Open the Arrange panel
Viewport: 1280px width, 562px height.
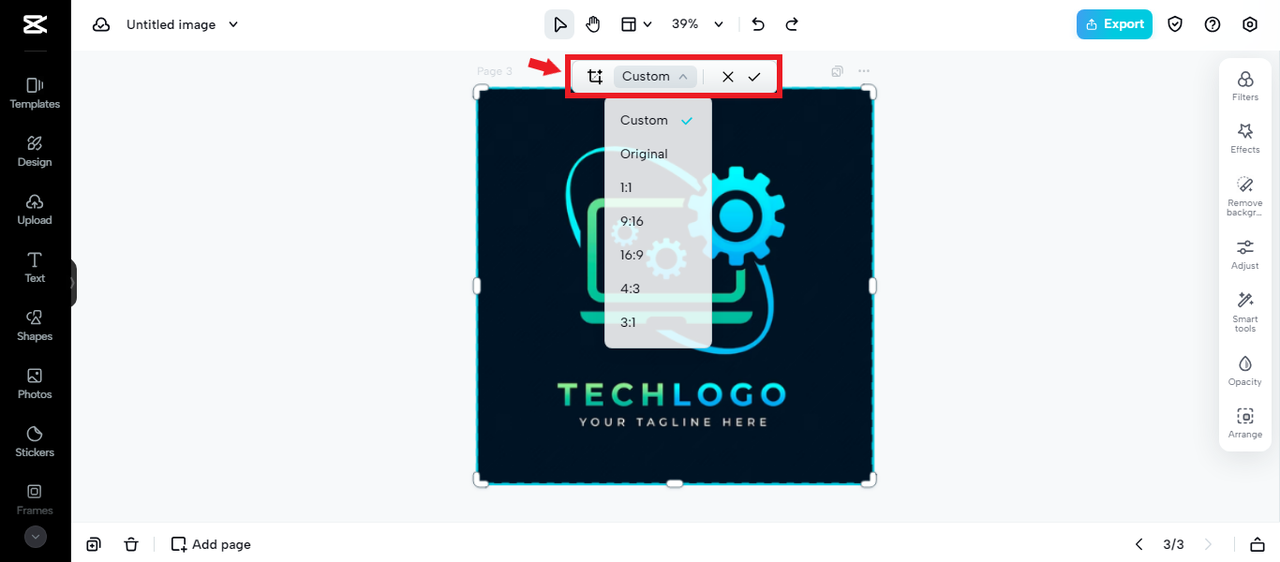(x=1245, y=424)
